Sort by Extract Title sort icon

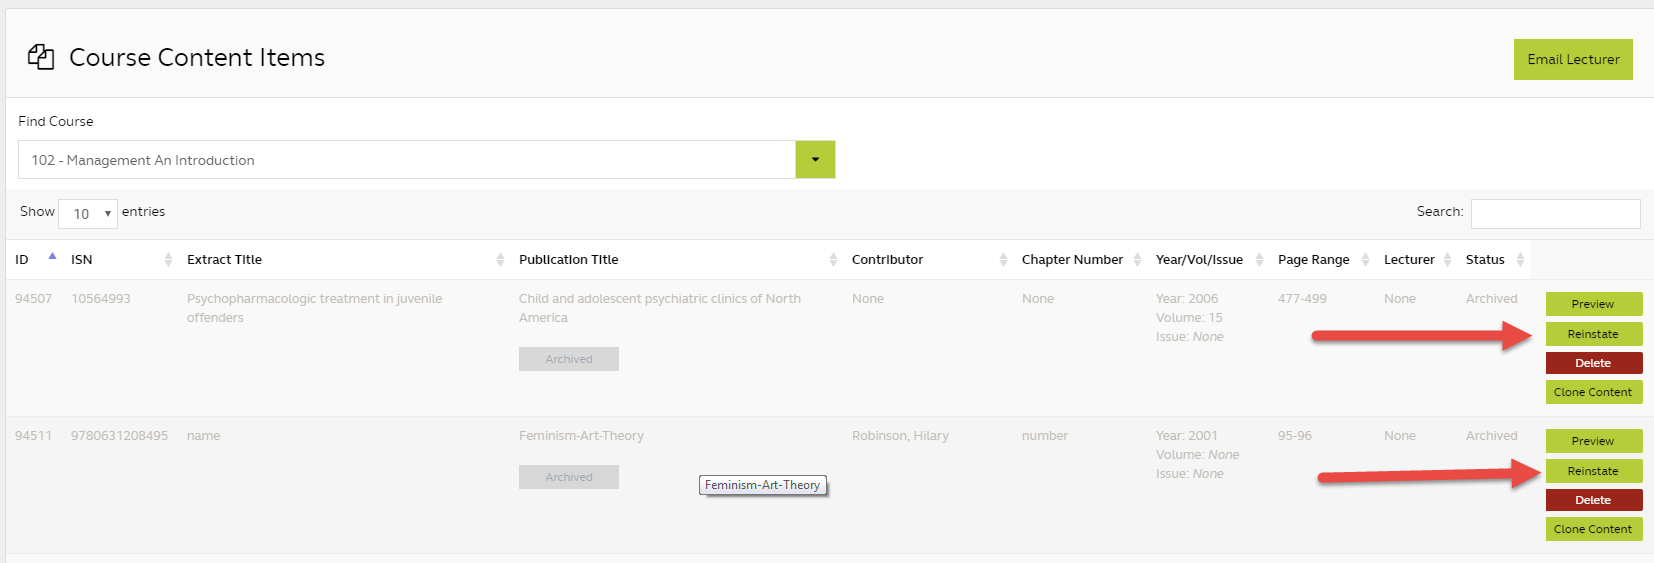click(500, 260)
